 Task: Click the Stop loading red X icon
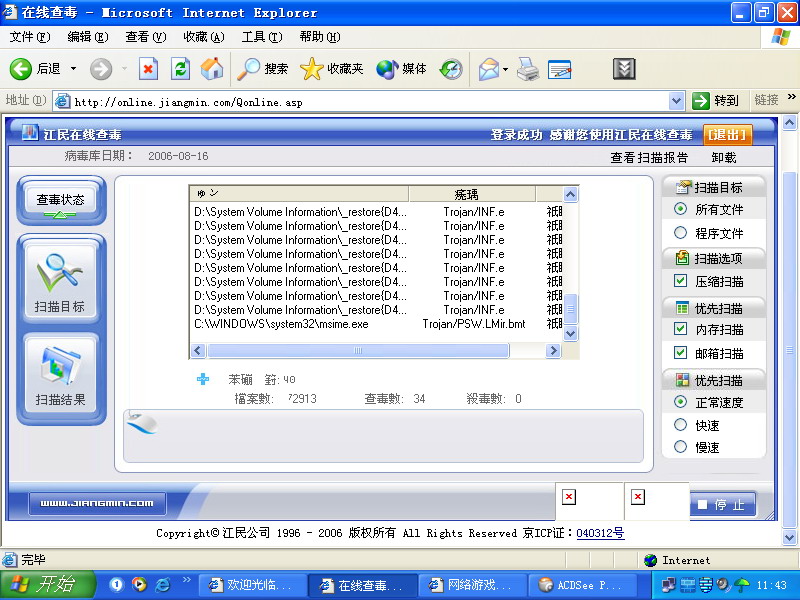[x=148, y=69]
